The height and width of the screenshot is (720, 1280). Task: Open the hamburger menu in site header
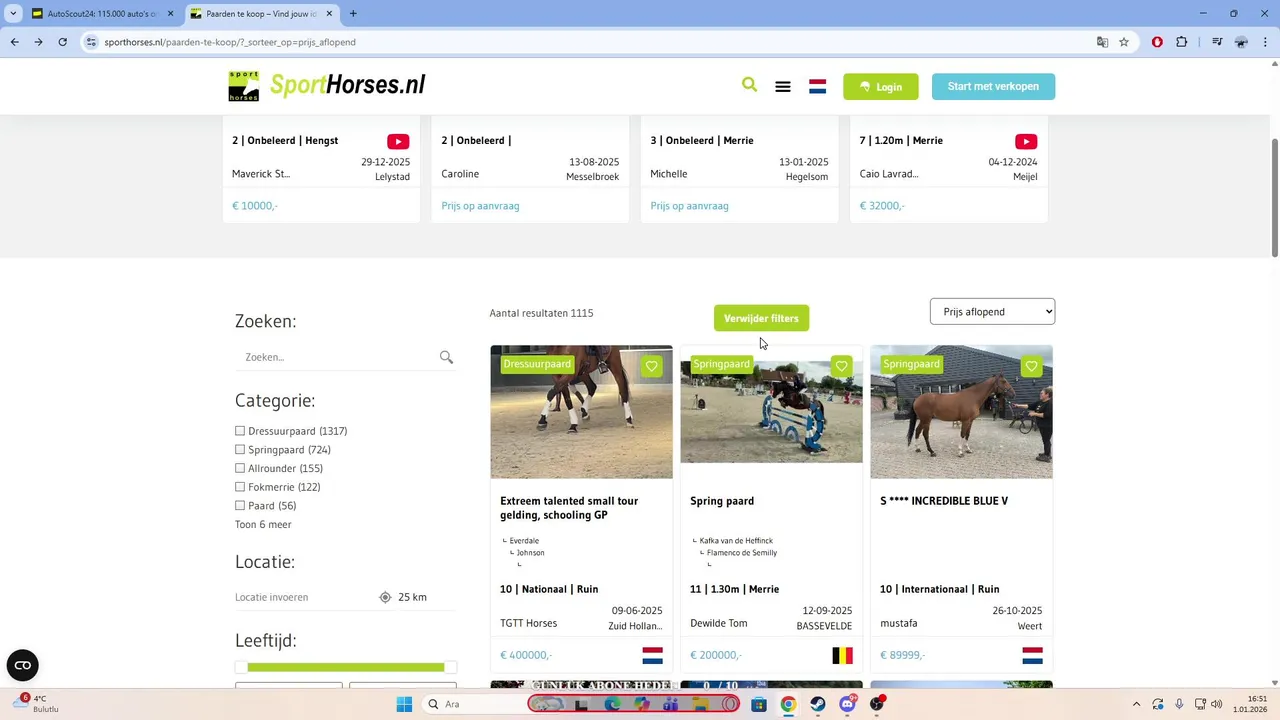[783, 87]
